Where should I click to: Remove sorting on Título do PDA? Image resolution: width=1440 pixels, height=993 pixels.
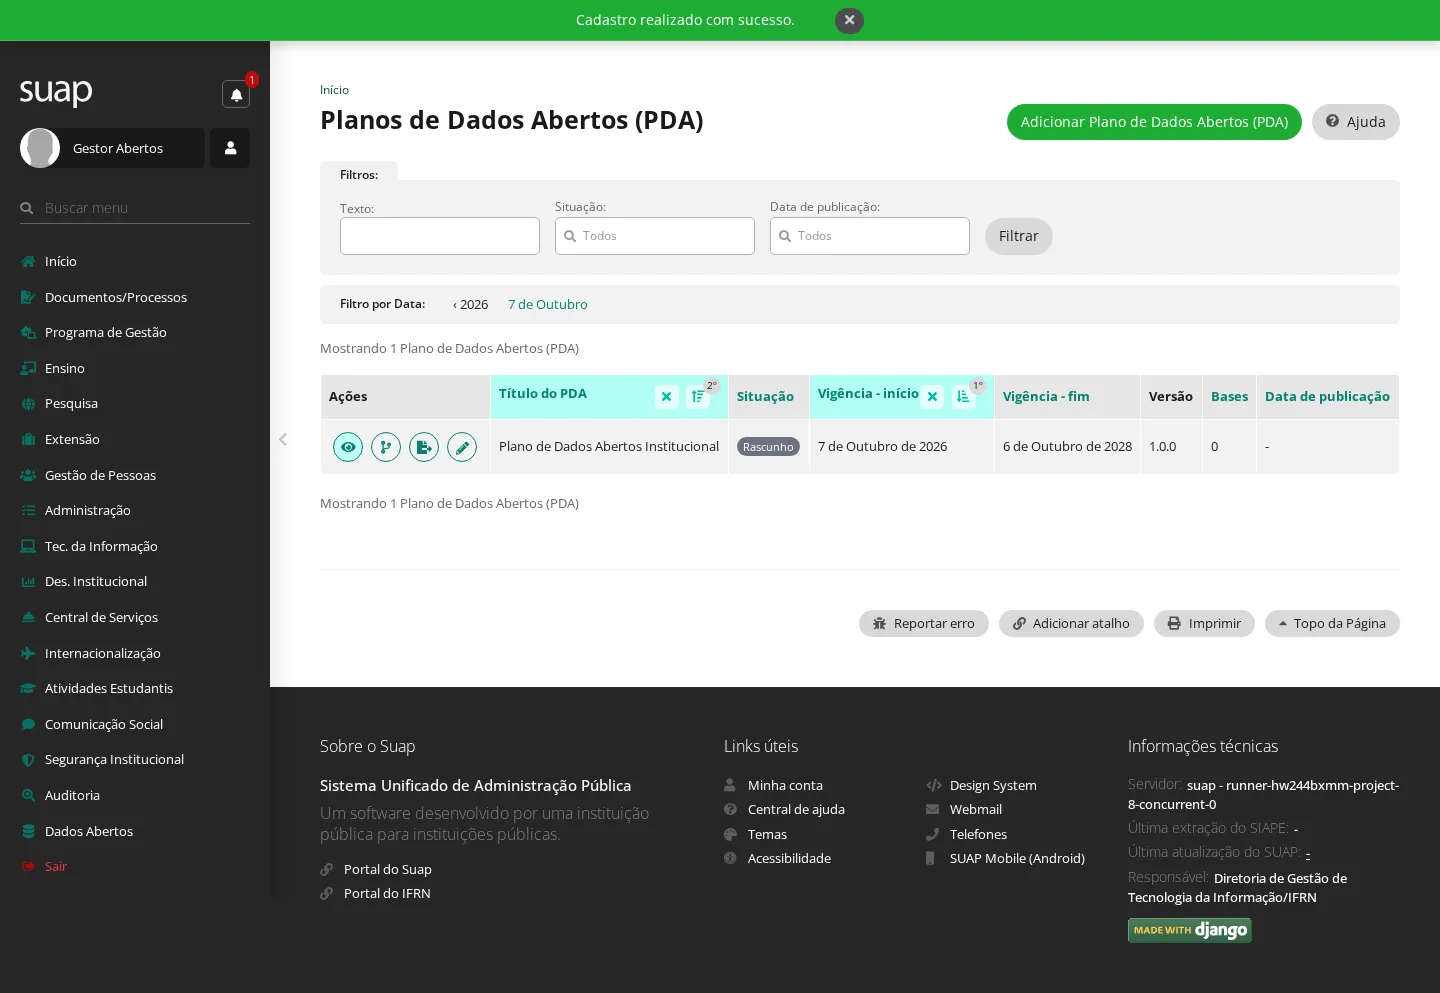(667, 397)
